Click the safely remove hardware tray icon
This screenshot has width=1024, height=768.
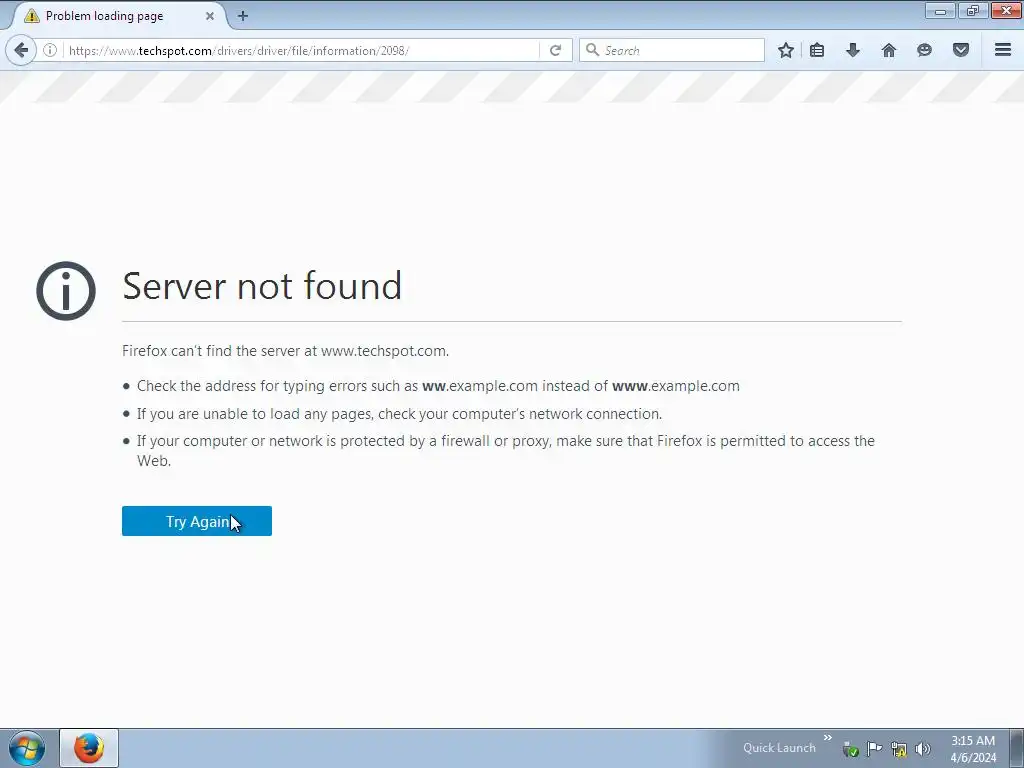850,748
